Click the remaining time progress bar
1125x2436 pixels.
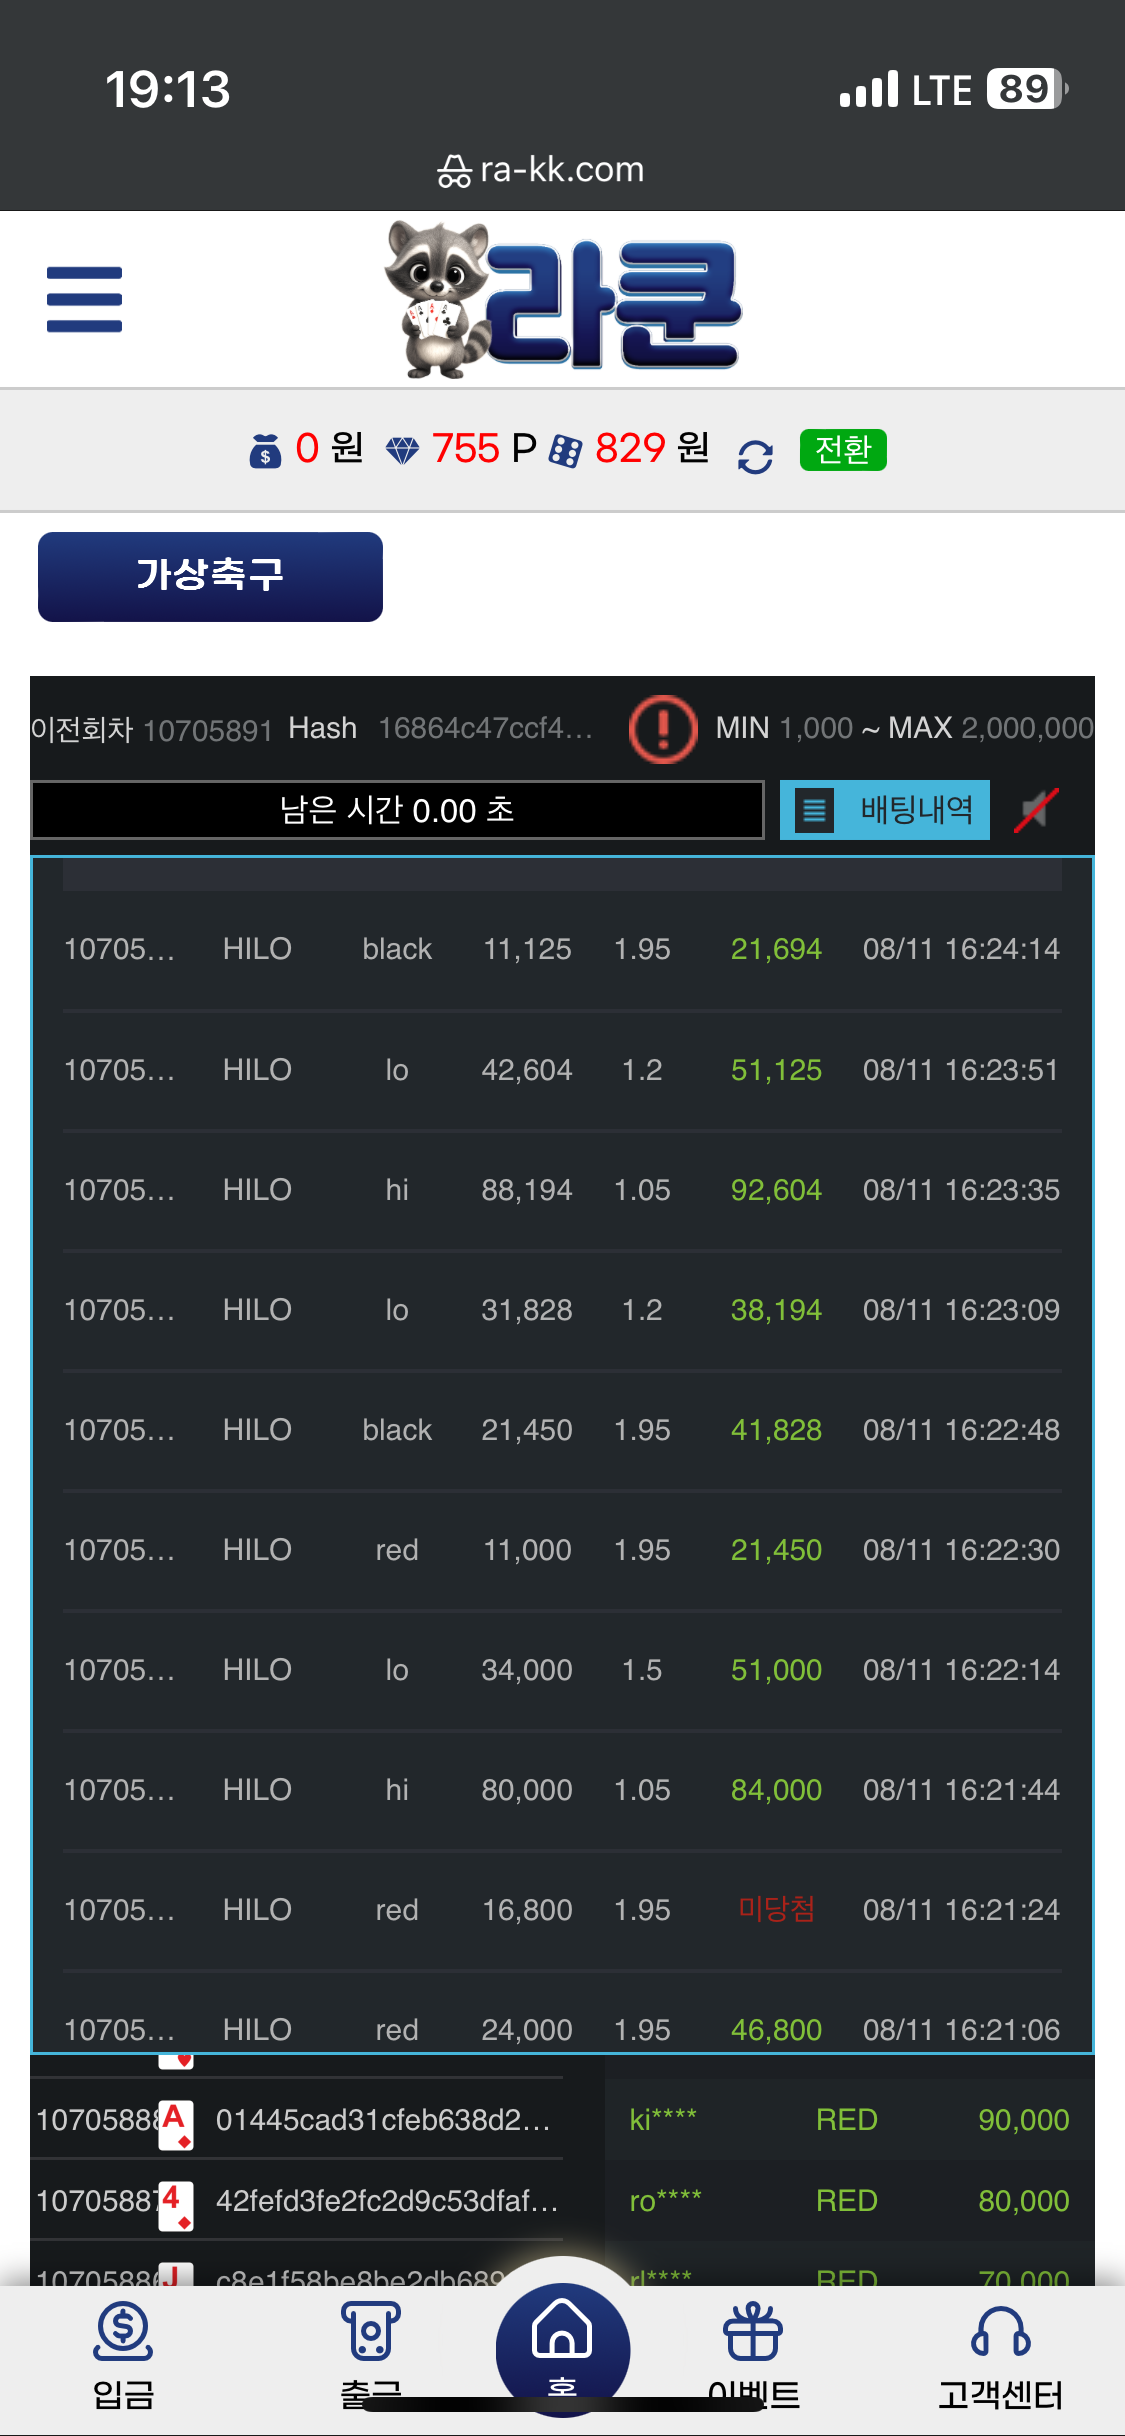point(398,810)
